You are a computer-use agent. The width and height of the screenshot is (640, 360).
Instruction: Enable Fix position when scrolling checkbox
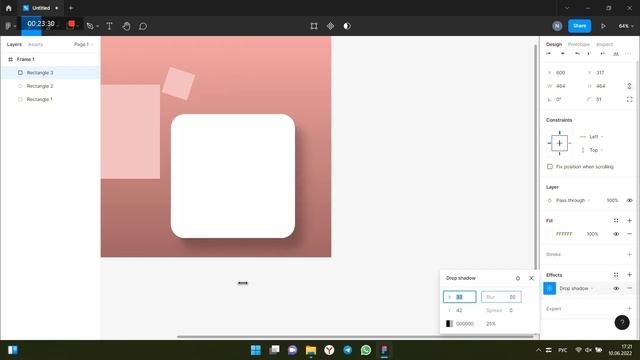(x=550, y=167)
